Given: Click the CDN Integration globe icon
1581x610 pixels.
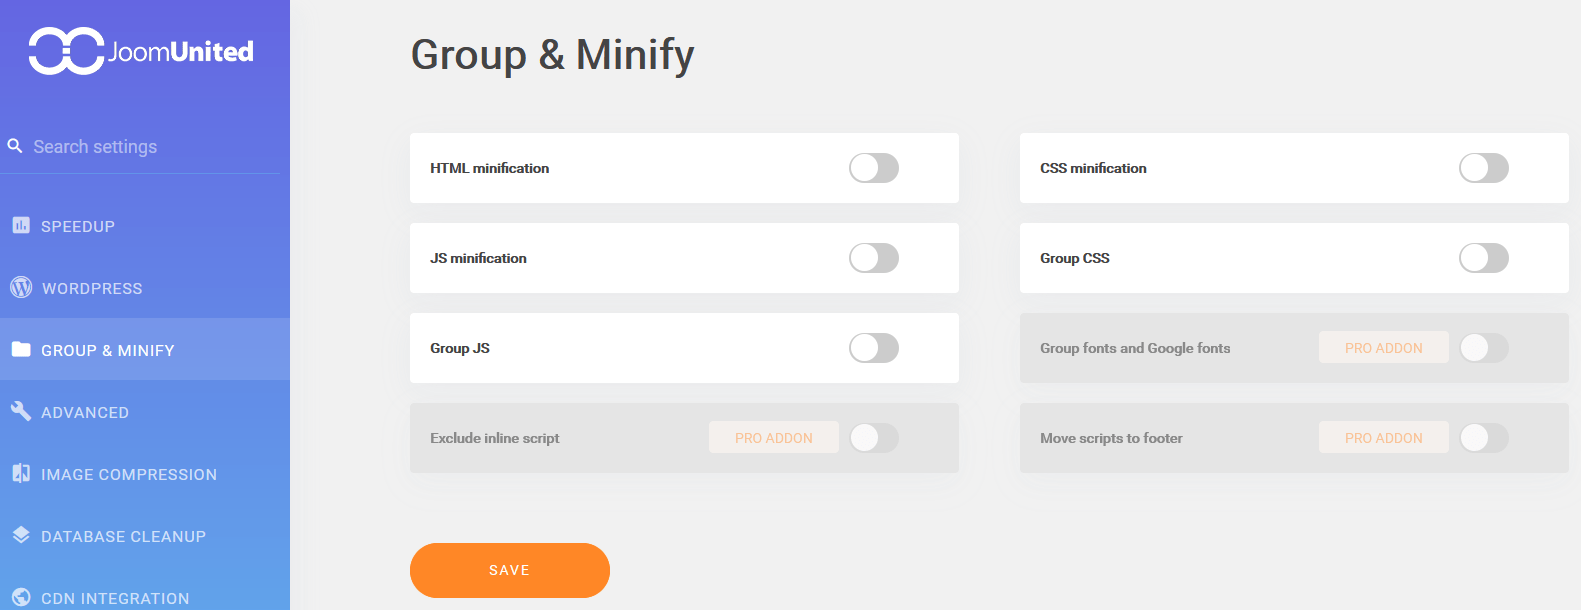Looking at the screenshot, I should (21, 597).
